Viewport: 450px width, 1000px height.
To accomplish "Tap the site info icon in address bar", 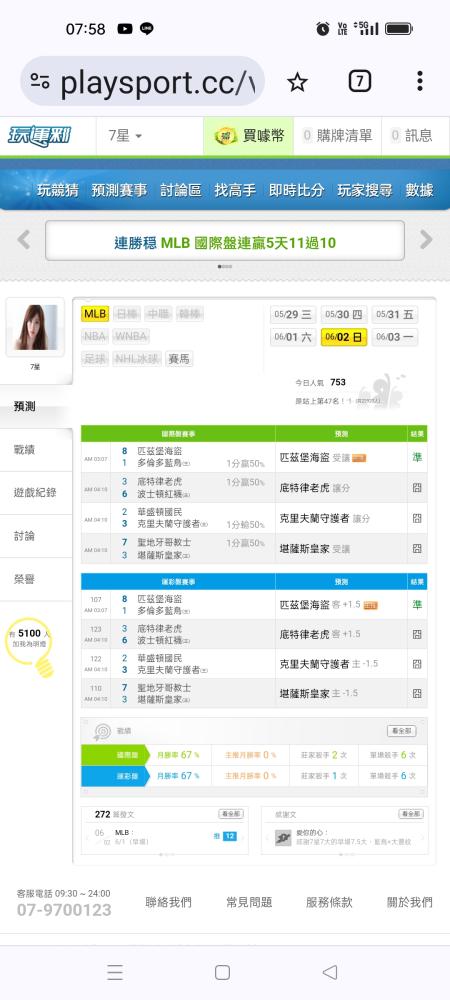I will click(x=40, y=81).
